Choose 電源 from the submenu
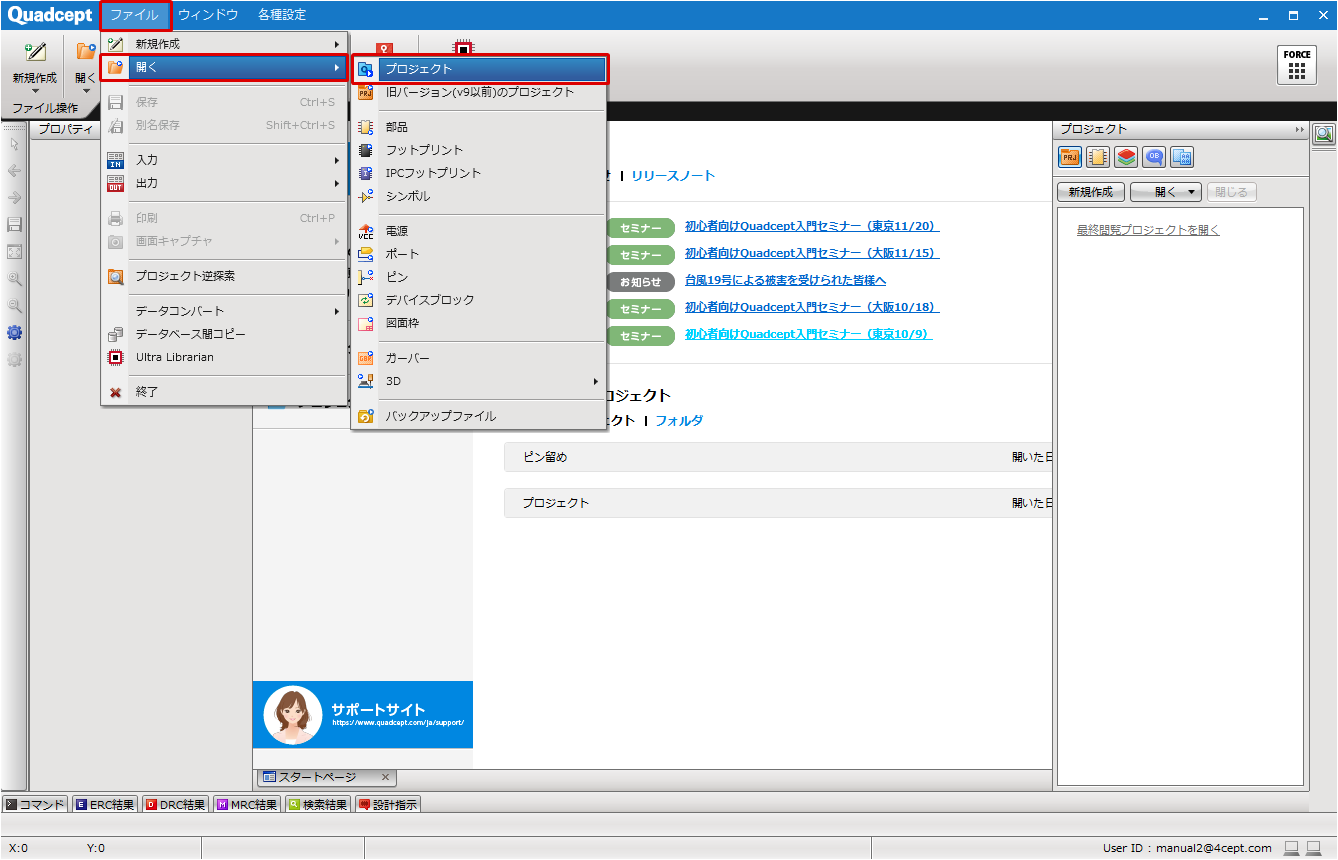The width and height of the screenshot is (1338, 860). [x=479, y=231]
